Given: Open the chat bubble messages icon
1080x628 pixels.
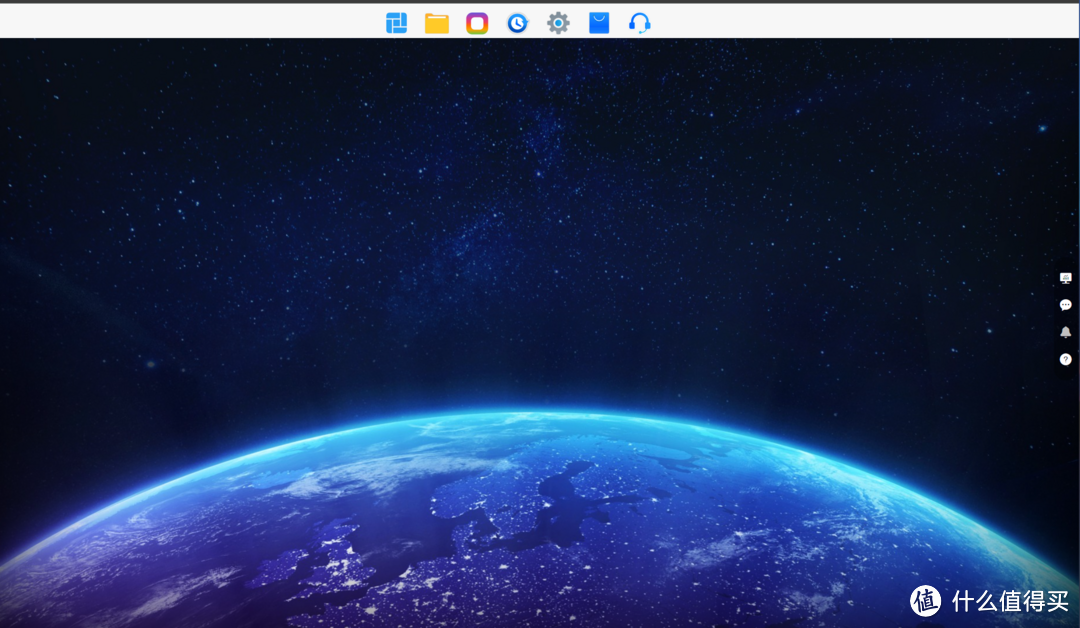Looking at the screenshot, I should click(1065, 305).
